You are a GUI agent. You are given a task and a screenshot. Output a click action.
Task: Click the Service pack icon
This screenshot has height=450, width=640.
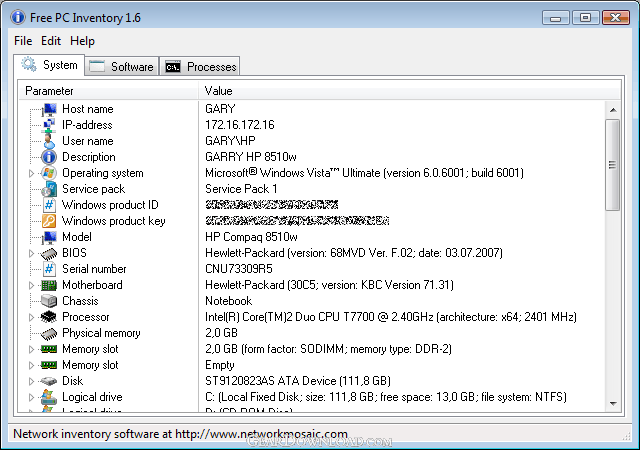(x=49, y=189)
